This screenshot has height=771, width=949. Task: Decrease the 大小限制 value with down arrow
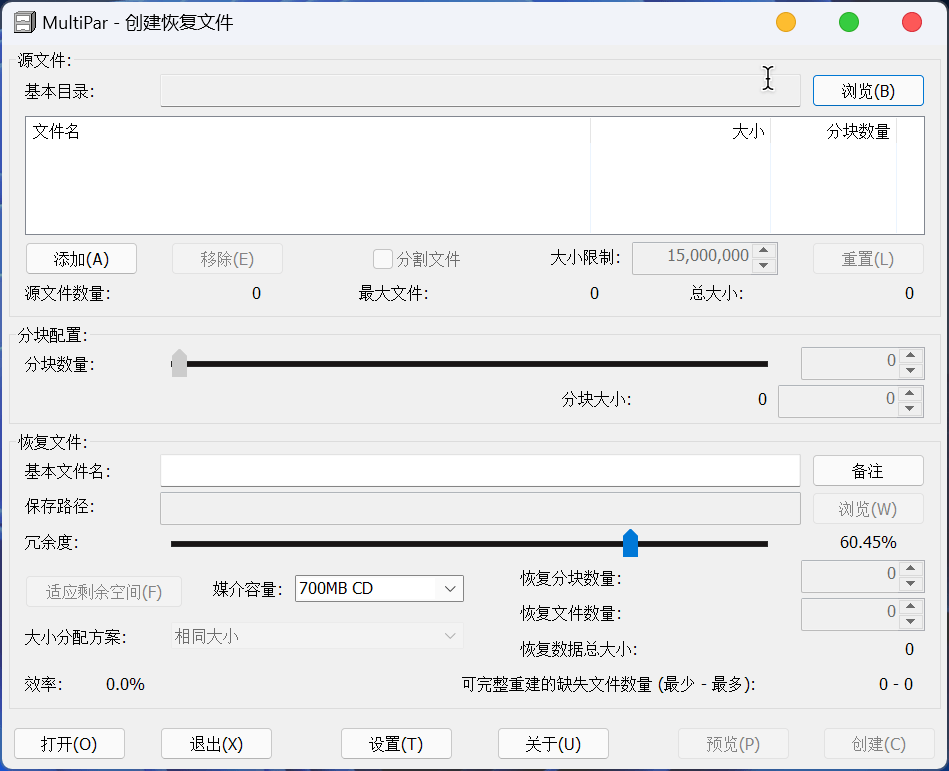pyautogui.click(x=764, y=266)
